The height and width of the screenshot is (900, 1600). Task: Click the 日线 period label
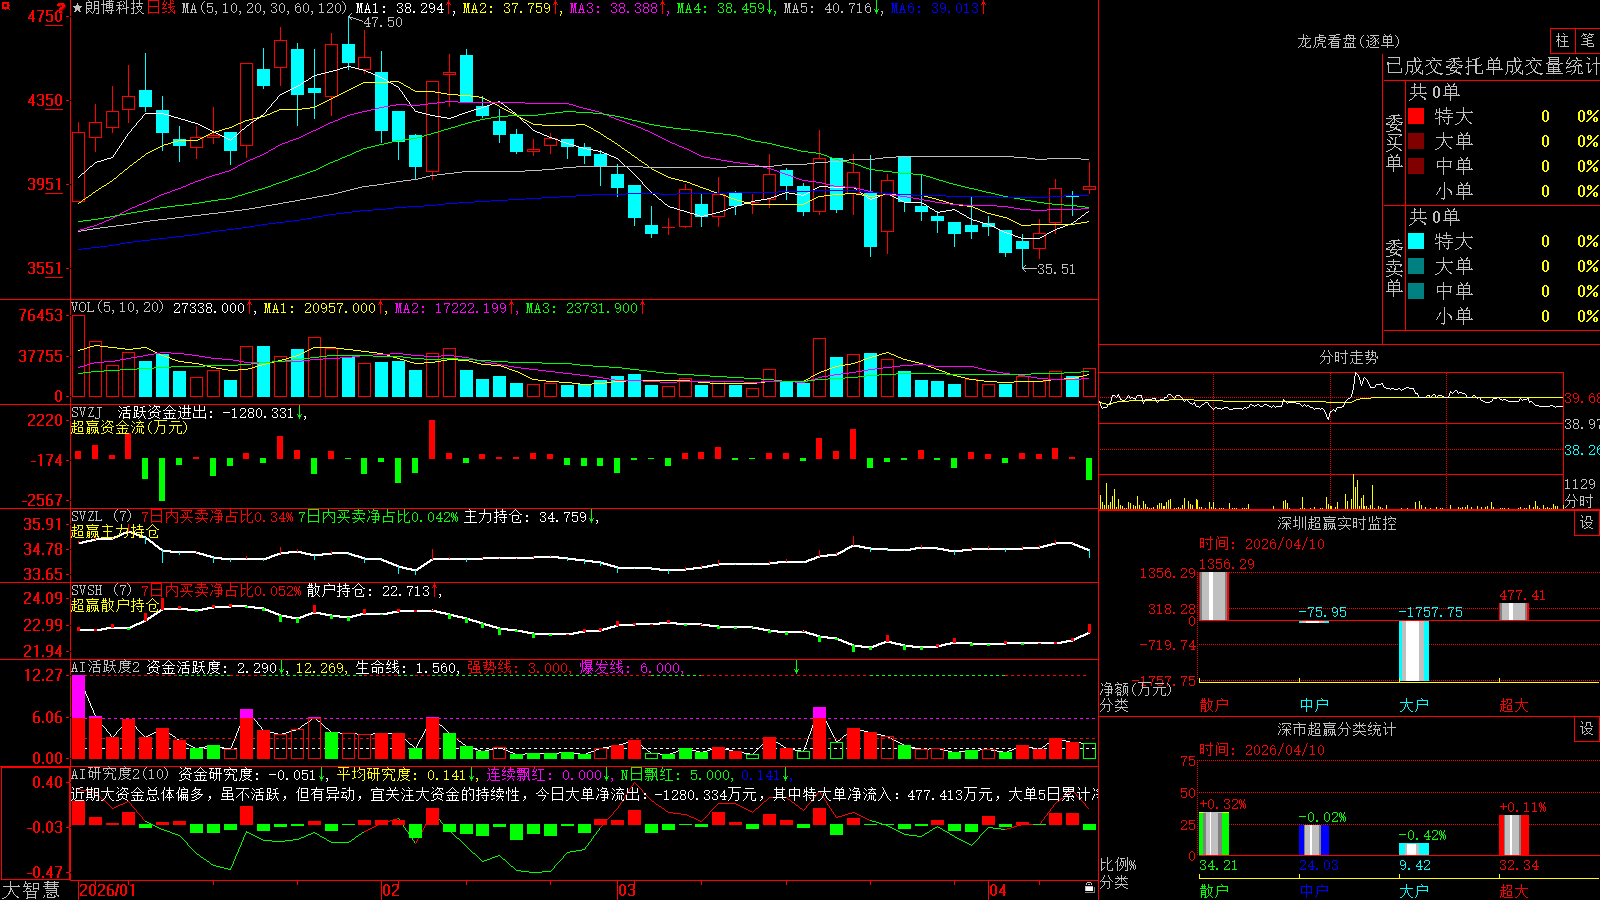[x=161, y=8]
